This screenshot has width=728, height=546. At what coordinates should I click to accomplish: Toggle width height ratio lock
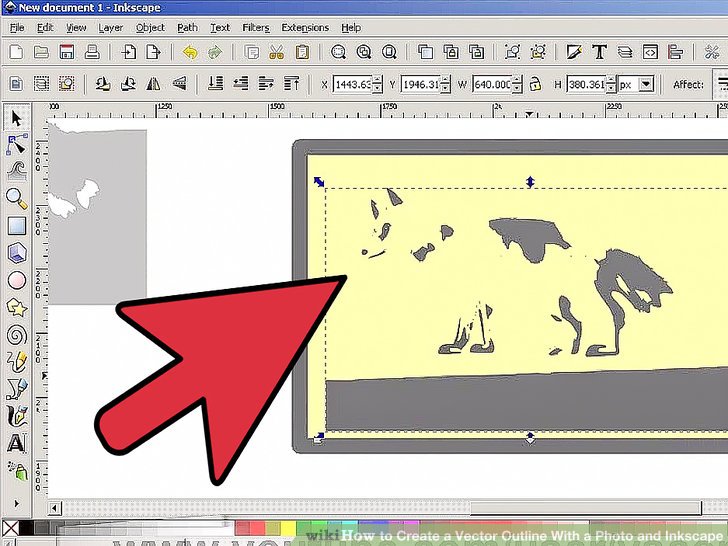[535, 84]
